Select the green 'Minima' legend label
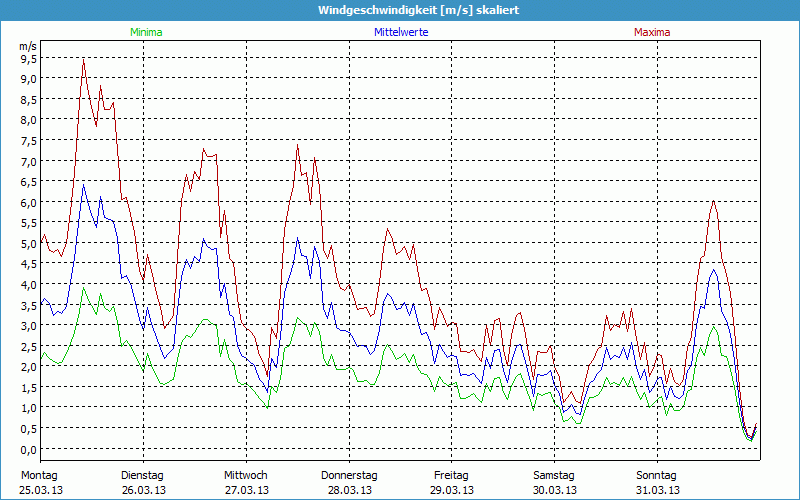Image resolution: width=800 pixels, height=500 pixels. [146, 32]
